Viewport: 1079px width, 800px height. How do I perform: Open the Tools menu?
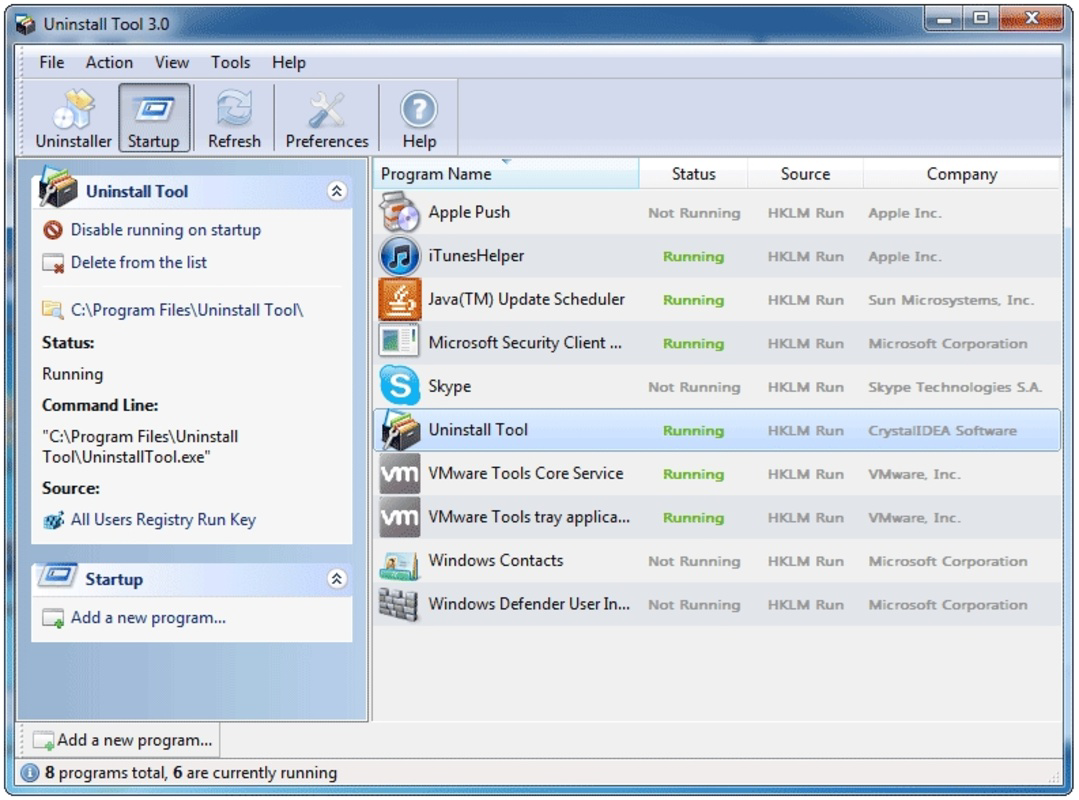[x=230, y=62]
